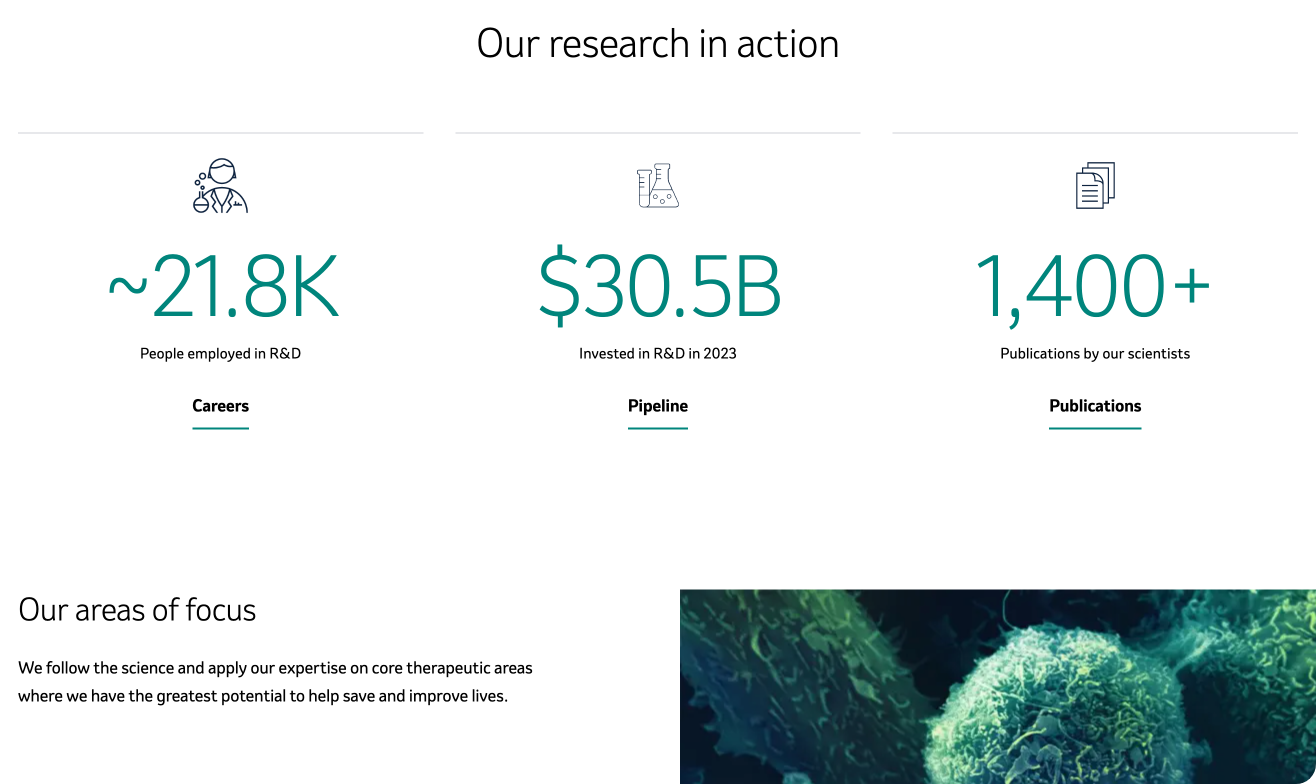Open the Publications link

pyautogui.click(x=1095, y=406)
